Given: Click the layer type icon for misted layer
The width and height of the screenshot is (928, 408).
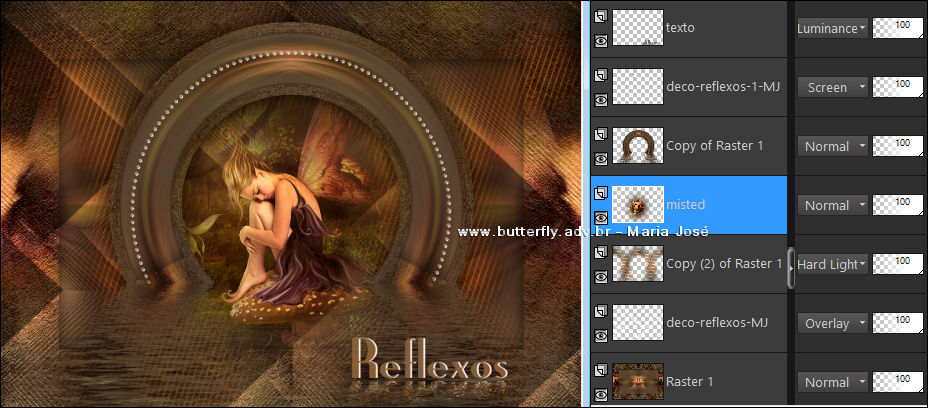Looking at the screenshot, I should coord(601,192).
